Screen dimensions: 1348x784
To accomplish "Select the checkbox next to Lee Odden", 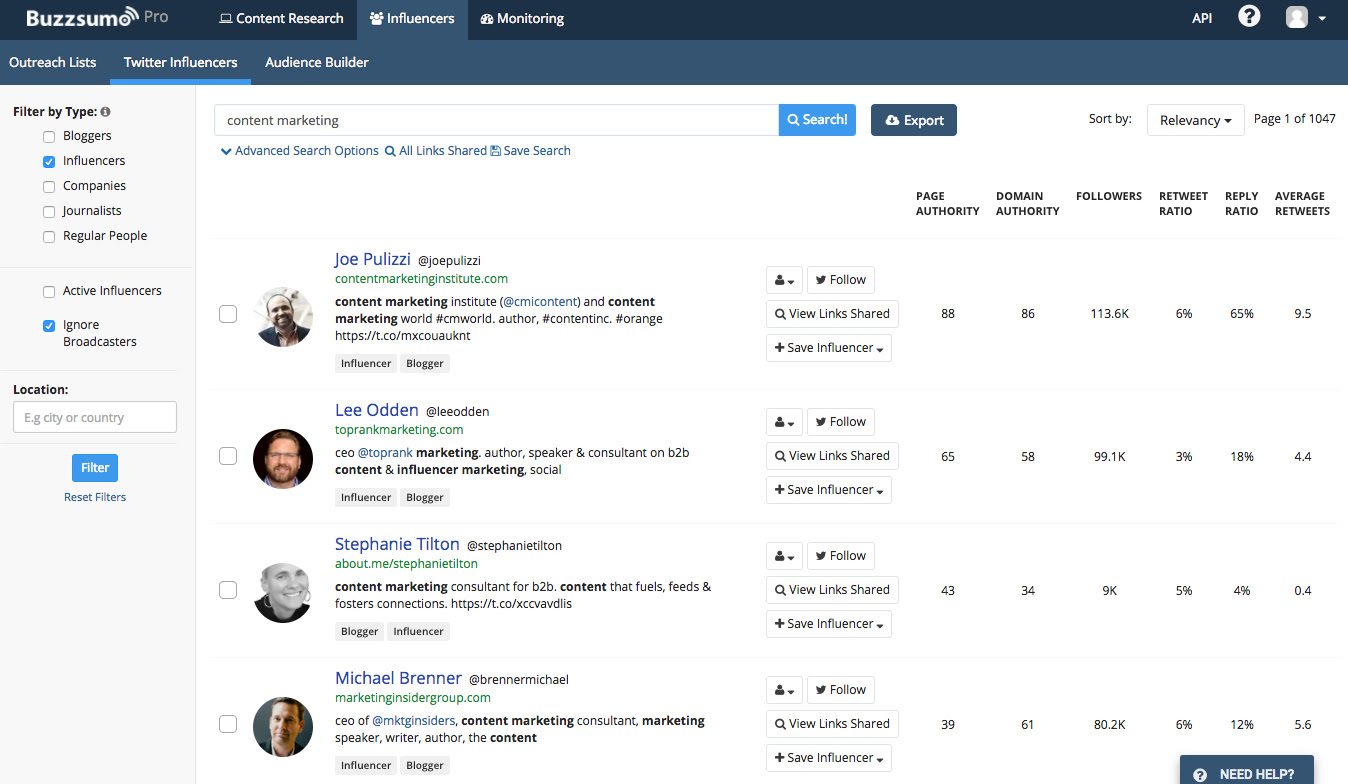I will click(228, 456).
